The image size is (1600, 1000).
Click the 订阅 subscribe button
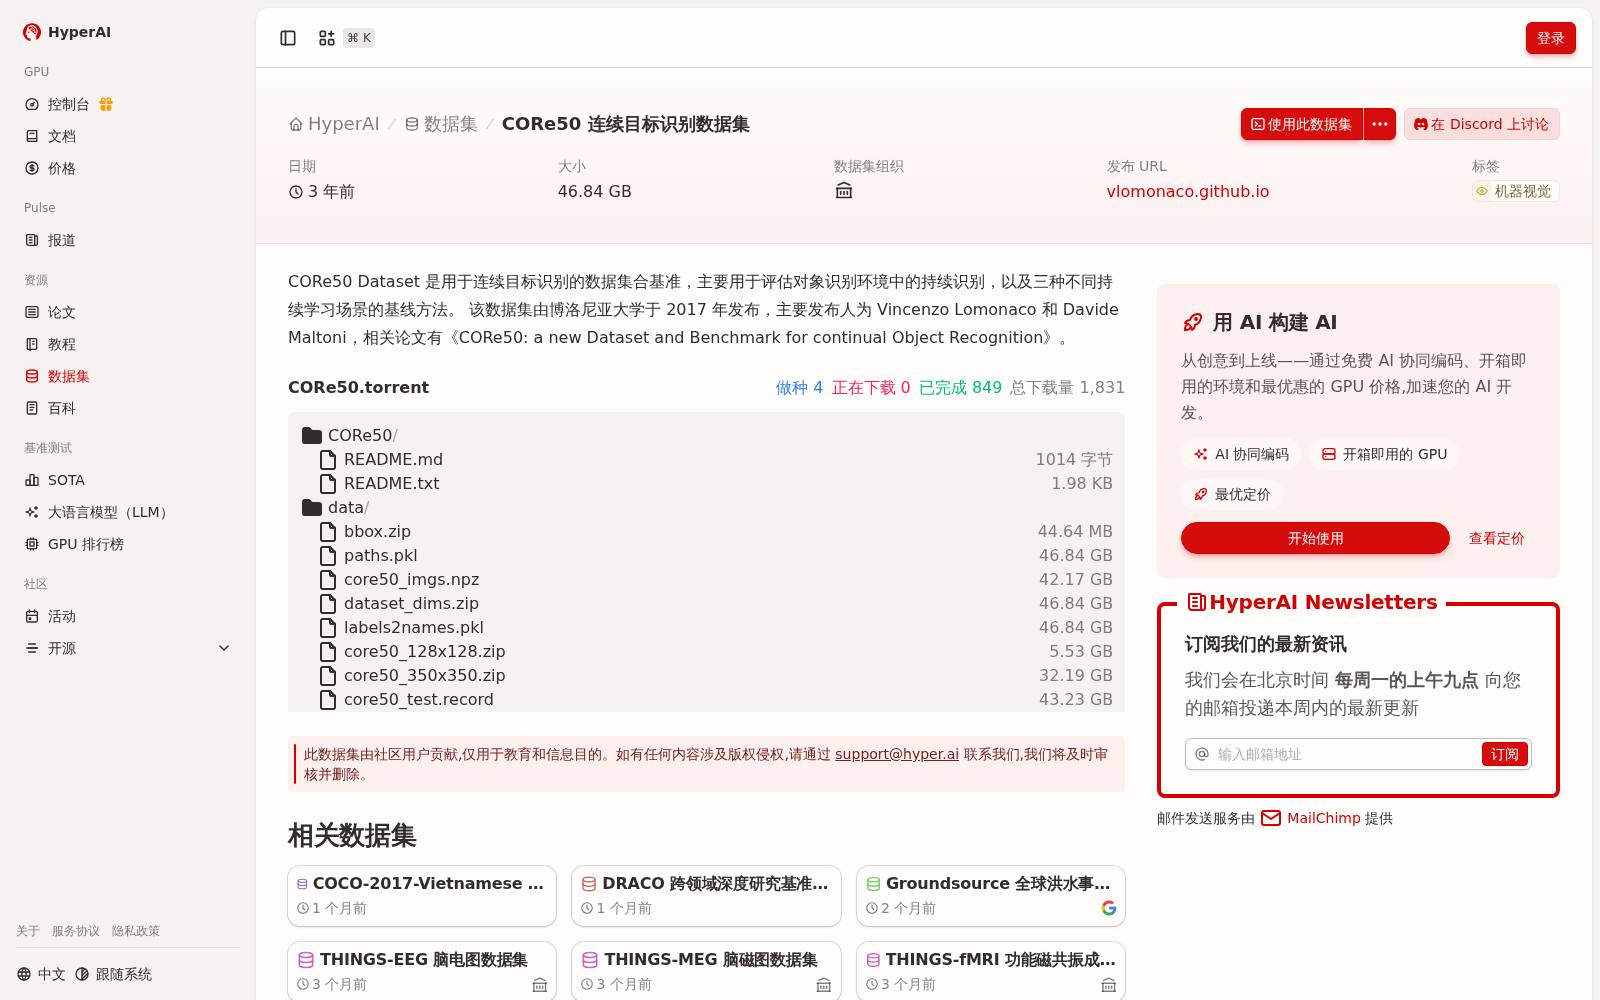click(1504, 754)
